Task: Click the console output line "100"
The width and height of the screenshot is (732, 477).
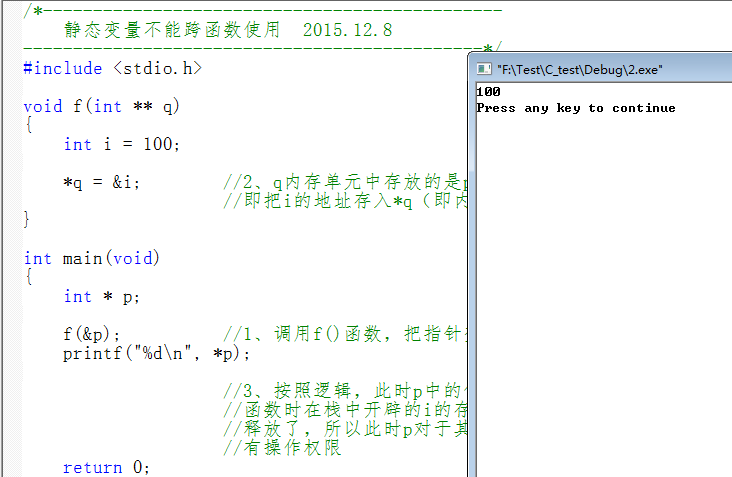Action: pyautogui.click(x=488, y=91)
